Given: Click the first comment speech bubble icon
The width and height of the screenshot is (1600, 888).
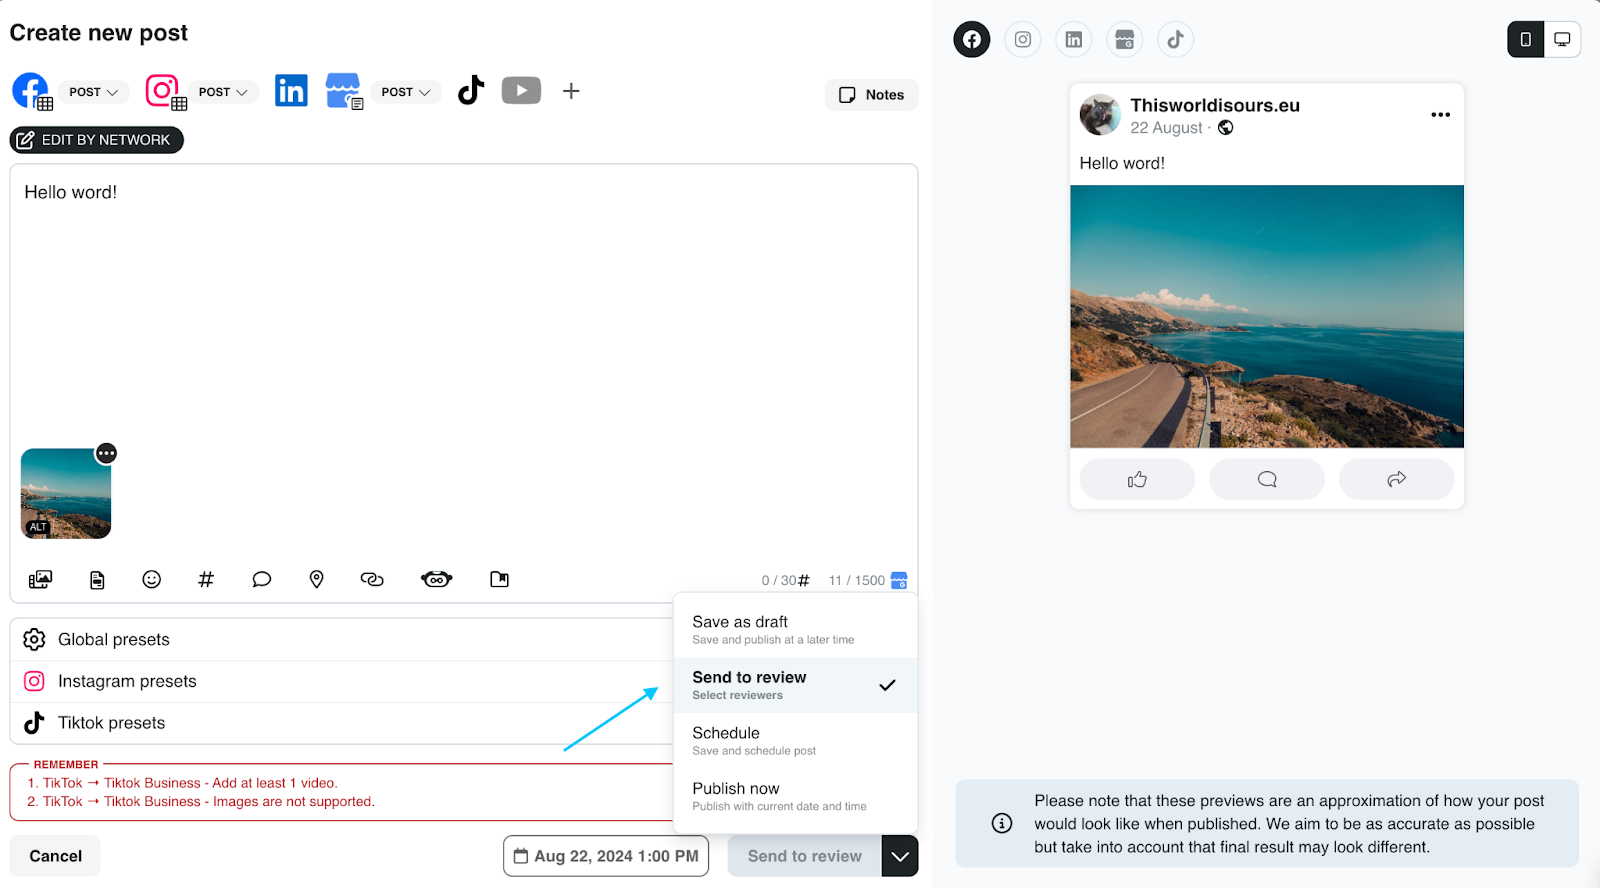Looking at the screenshot, I should [x=262, y=580].
